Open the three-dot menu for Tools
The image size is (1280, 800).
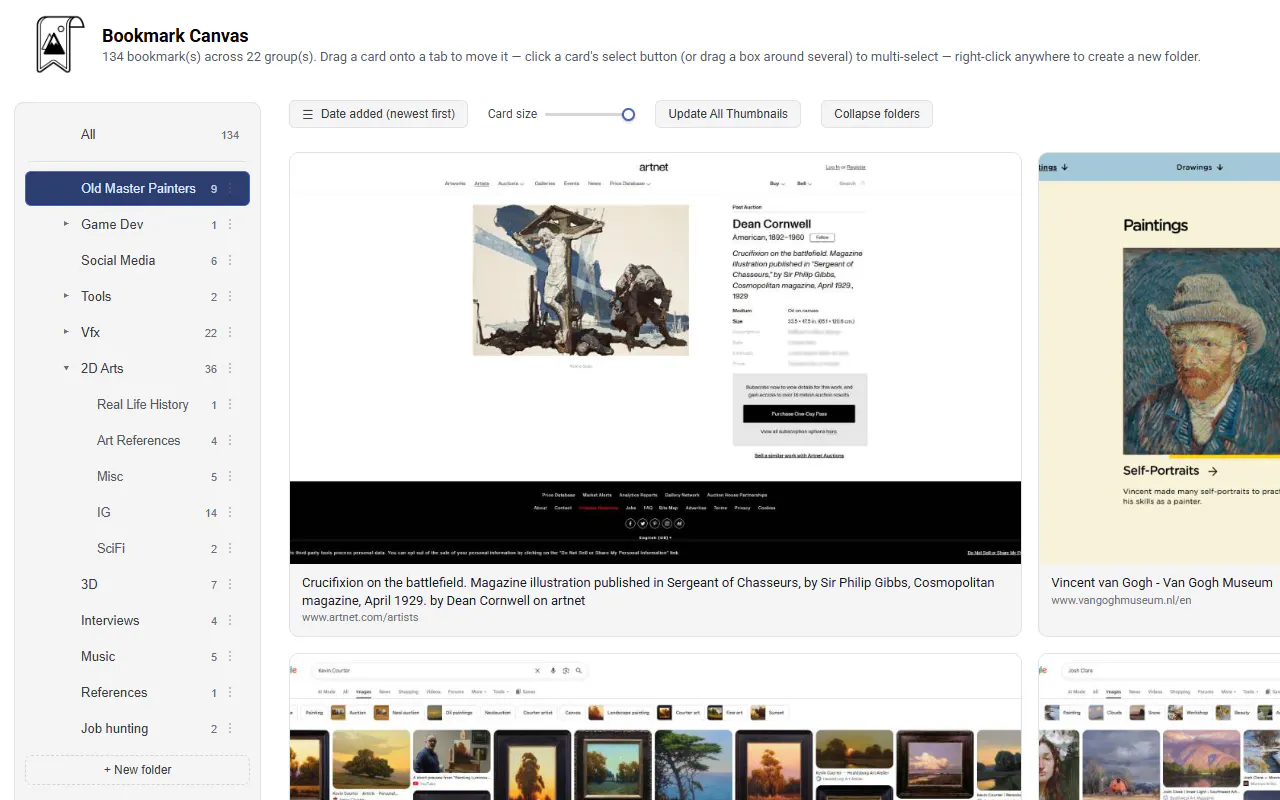[230, 296]
